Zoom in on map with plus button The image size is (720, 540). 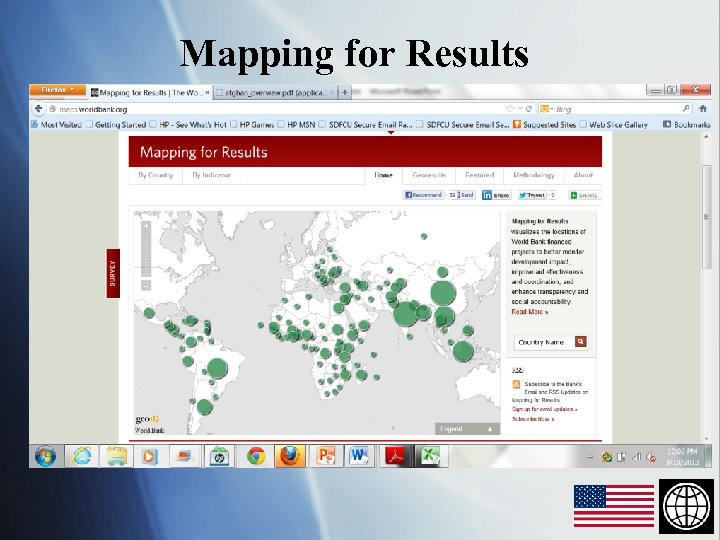(x=146, y=226)
